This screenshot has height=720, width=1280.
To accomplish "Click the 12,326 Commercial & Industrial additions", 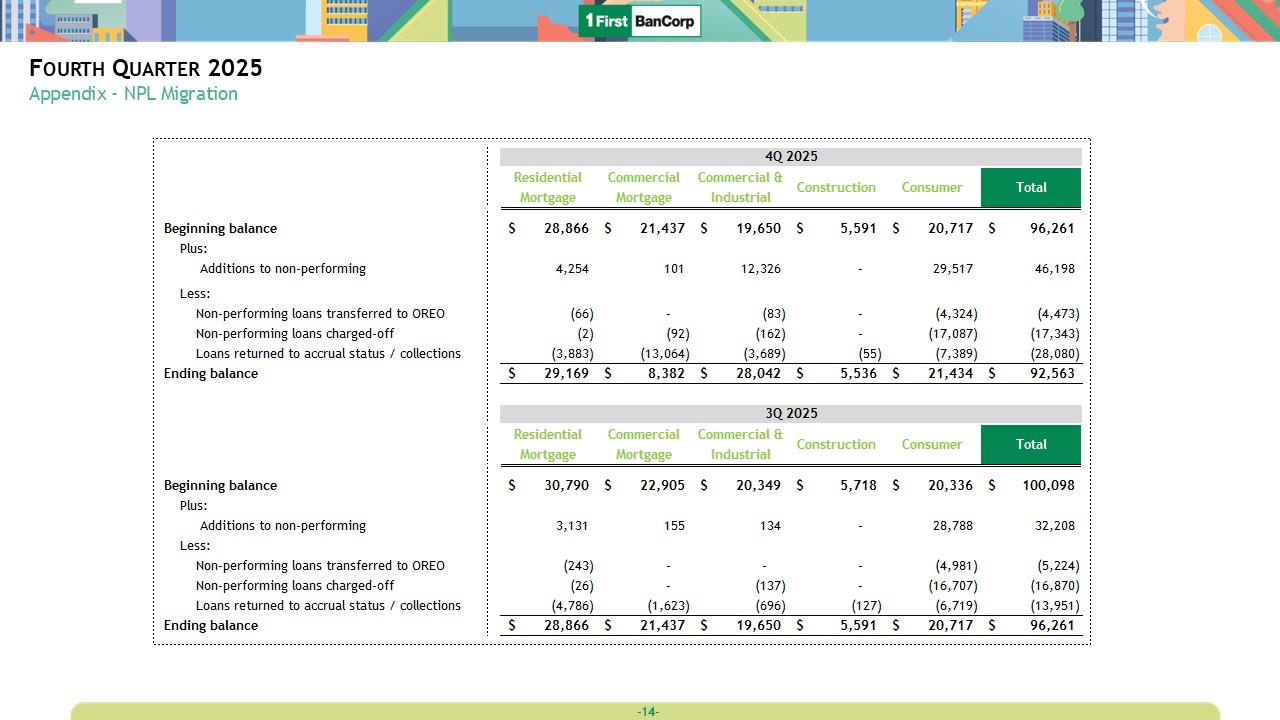I will (760, 269).
